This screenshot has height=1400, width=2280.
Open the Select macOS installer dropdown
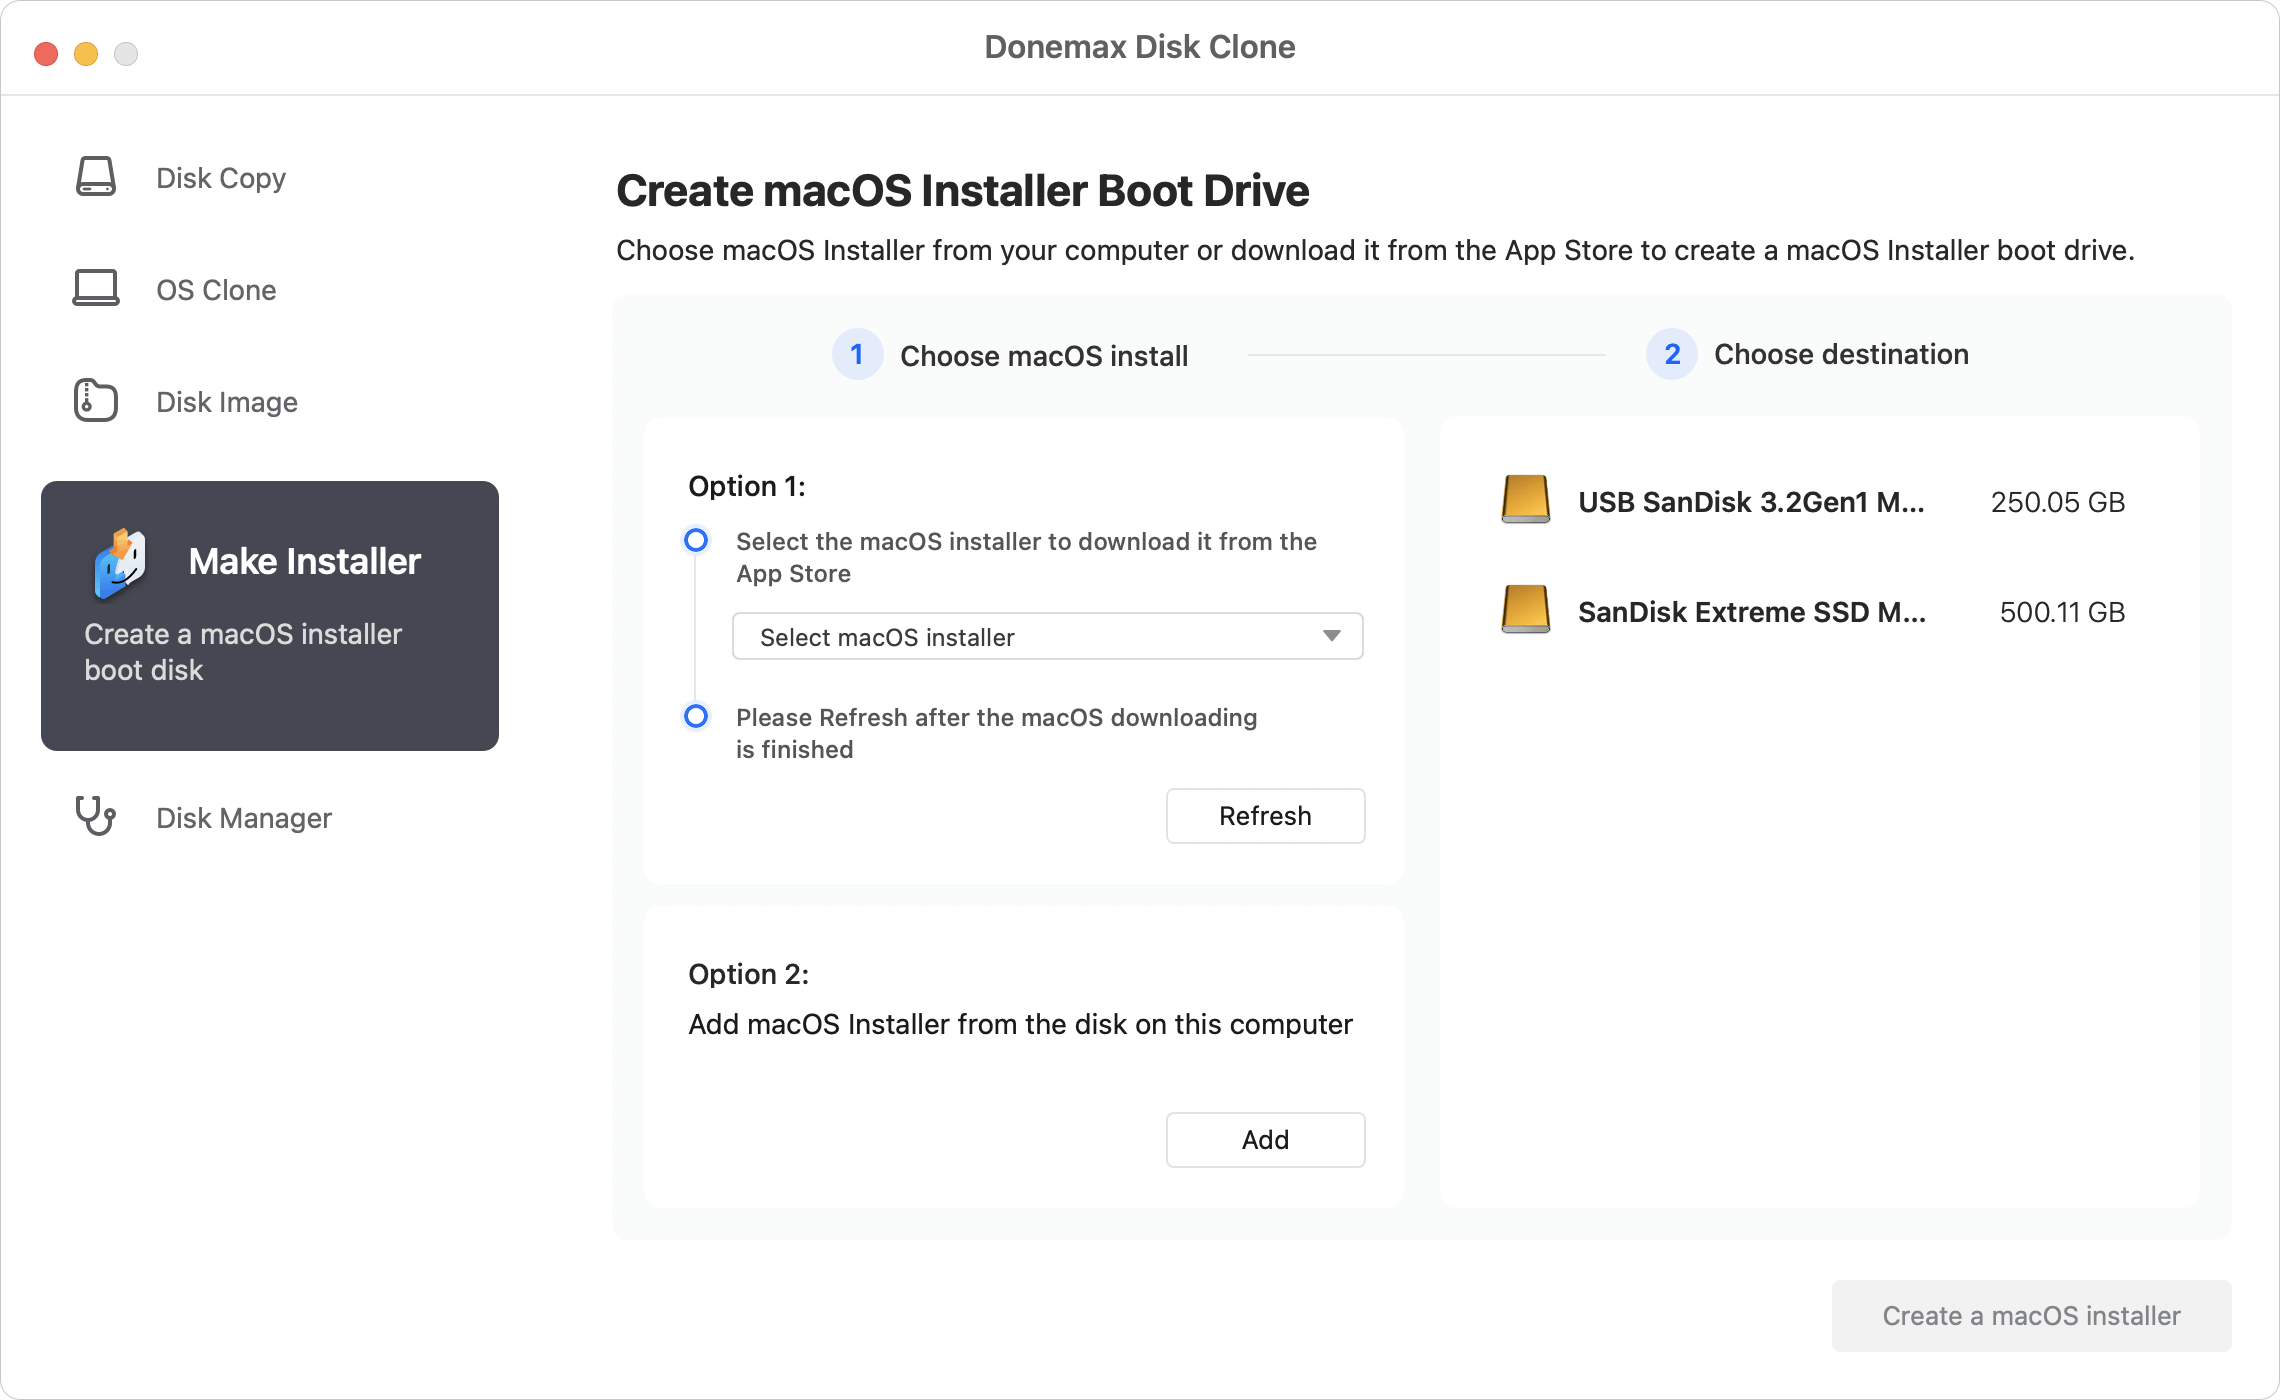click(1047, 636)
